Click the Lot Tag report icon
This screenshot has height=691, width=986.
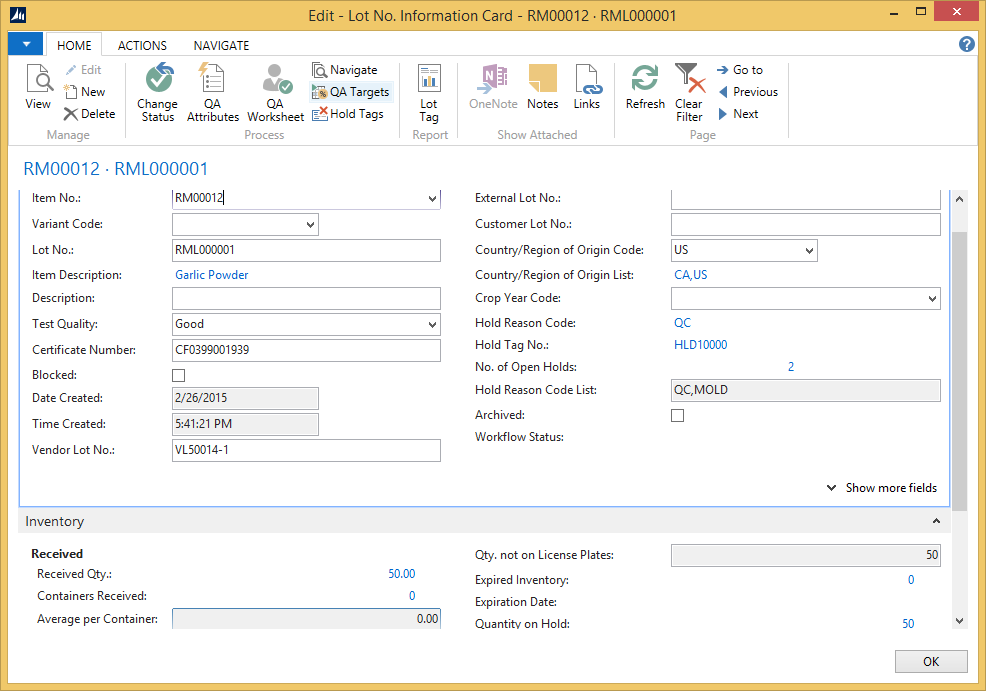(x=429, y=91)
